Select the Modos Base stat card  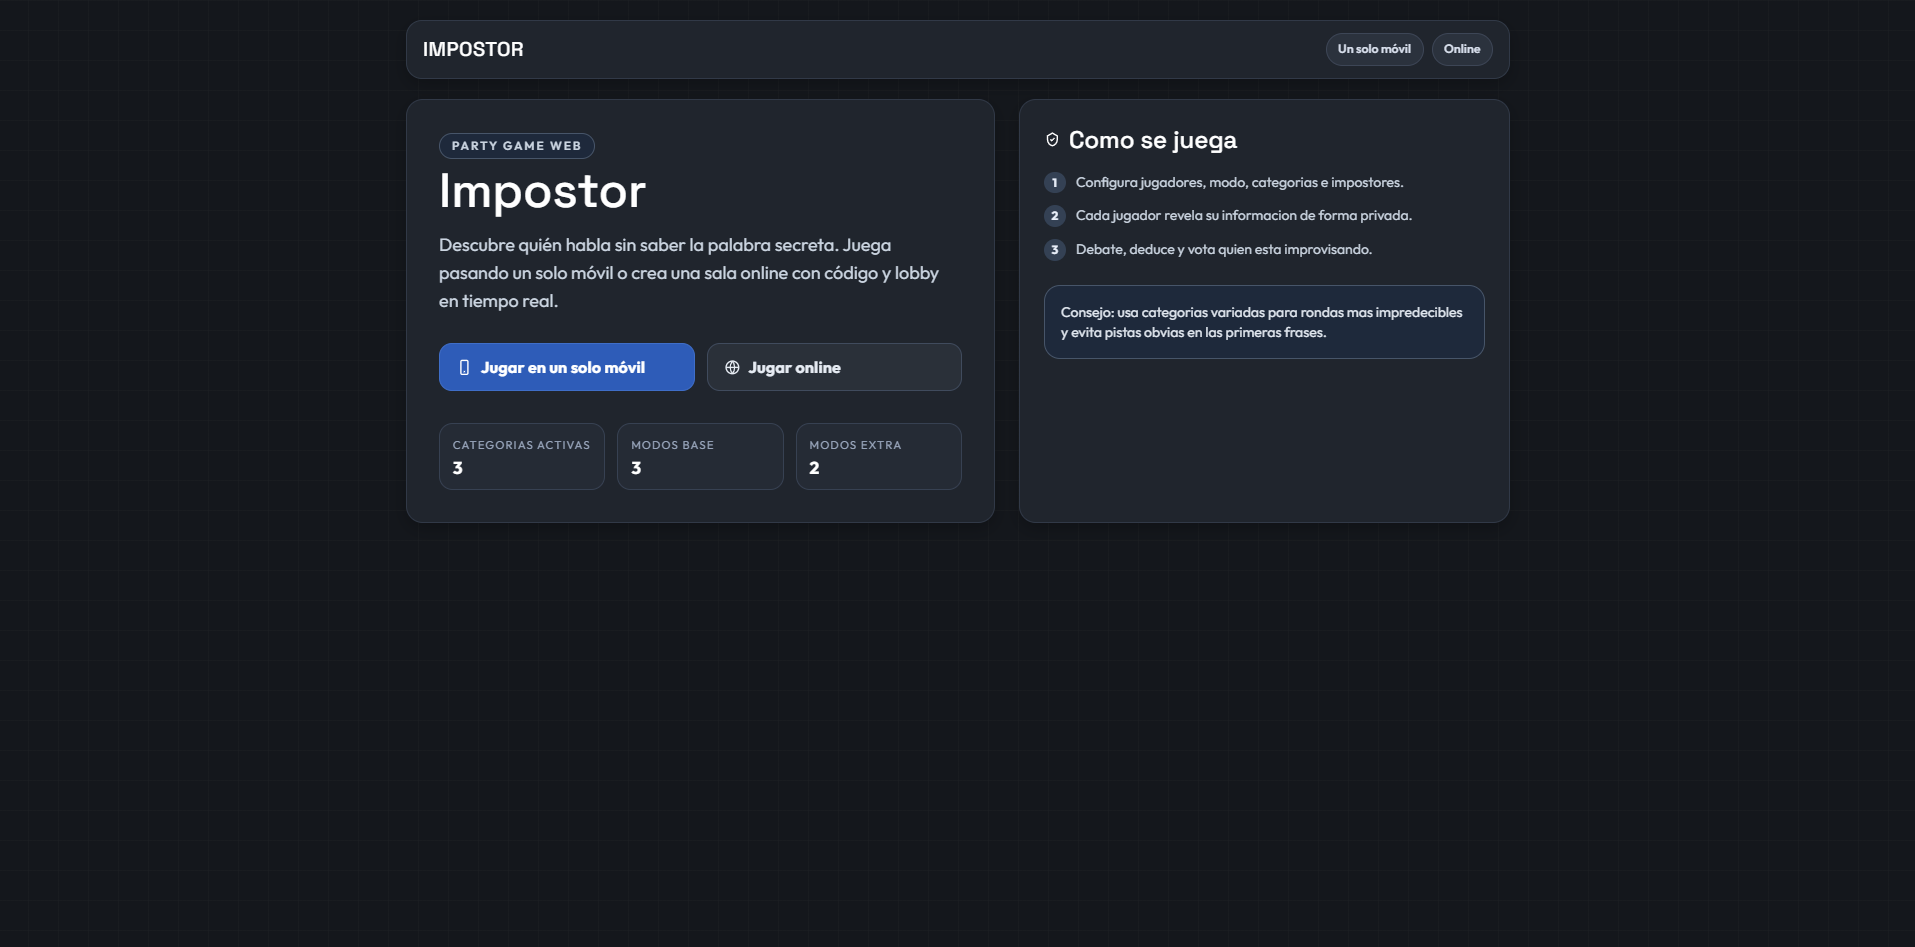[699, 457]
